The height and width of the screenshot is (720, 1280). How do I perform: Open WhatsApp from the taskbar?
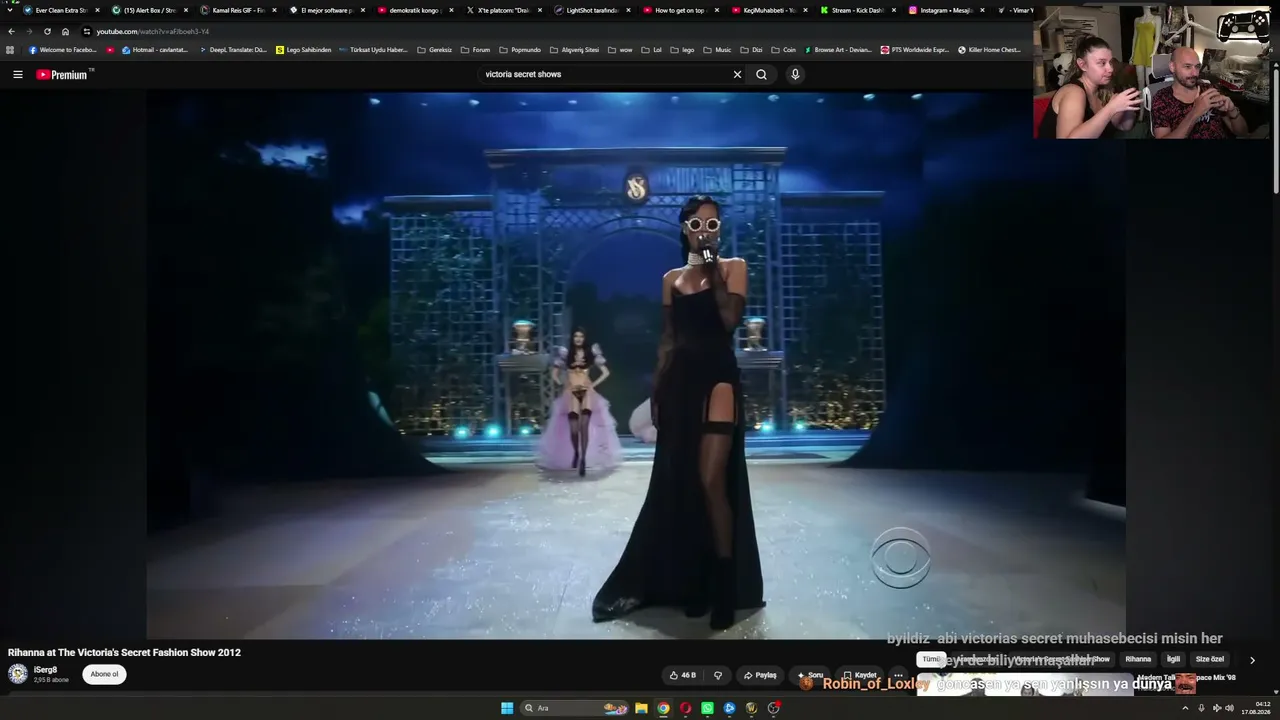click(707, 708)
